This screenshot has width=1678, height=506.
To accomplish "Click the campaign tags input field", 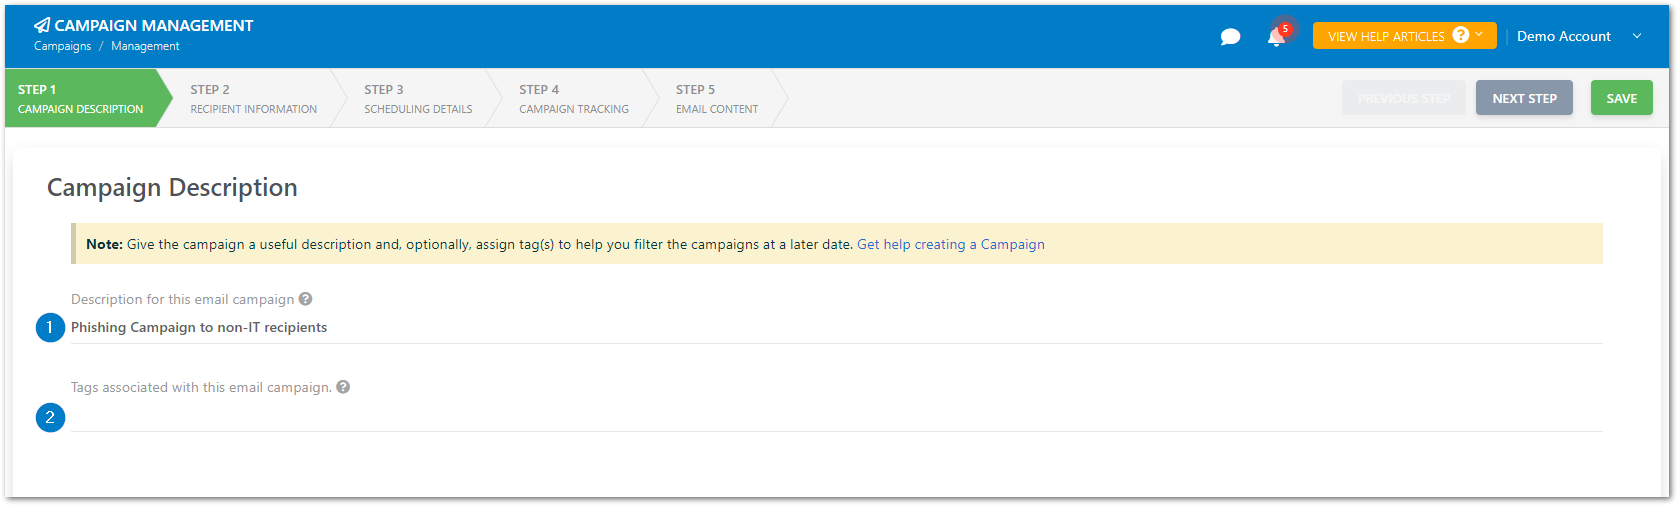I will pyautogui.click(x=836, y=417).
